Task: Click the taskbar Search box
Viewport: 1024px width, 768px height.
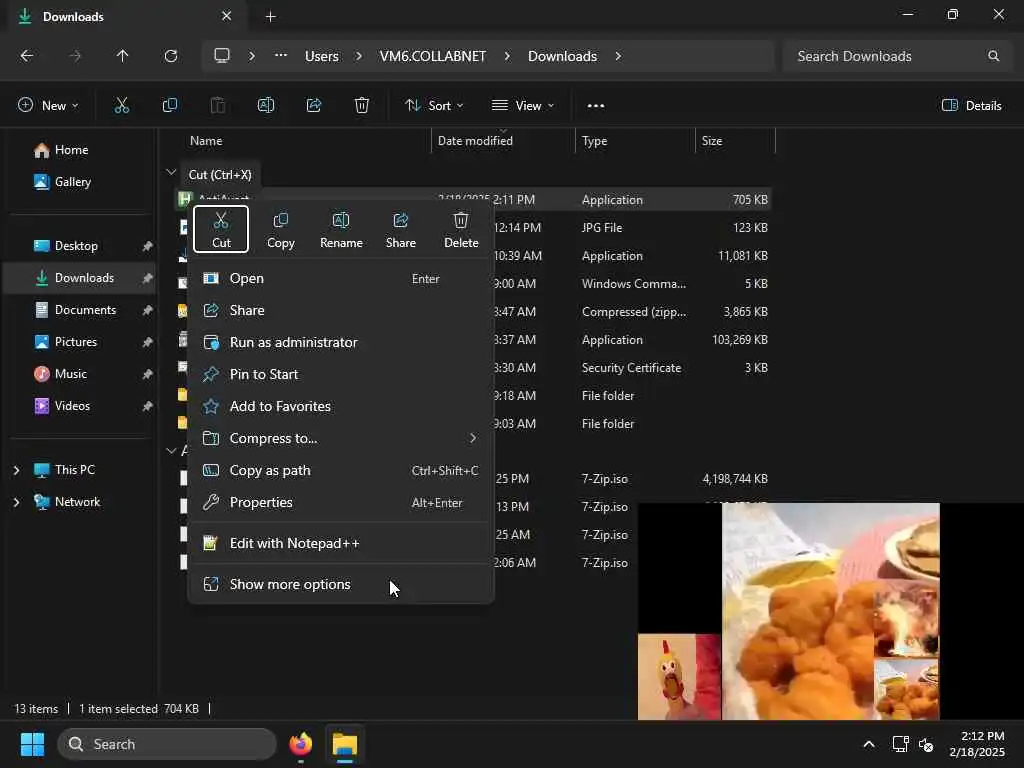Action: [x=167, y=744]
